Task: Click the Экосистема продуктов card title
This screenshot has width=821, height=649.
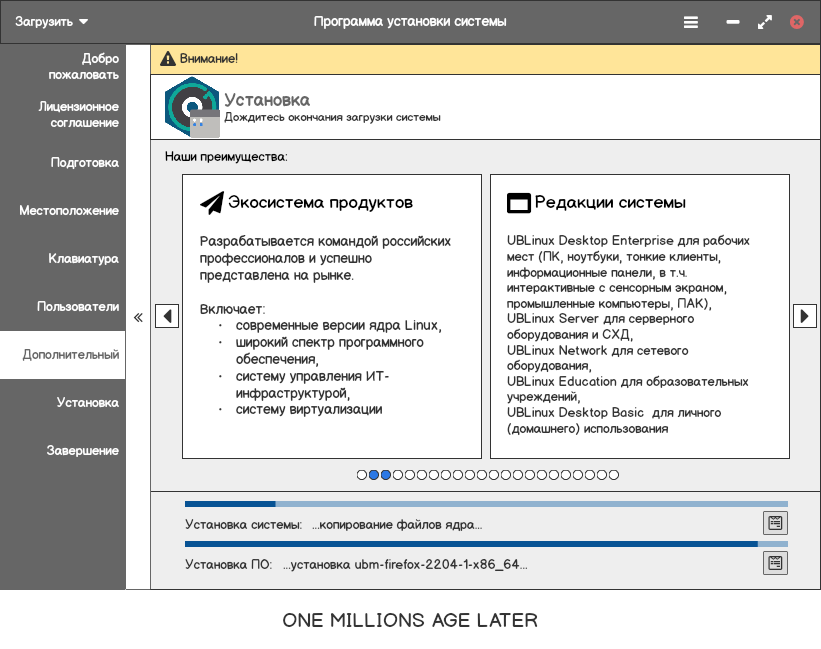Action: [320, 203]
